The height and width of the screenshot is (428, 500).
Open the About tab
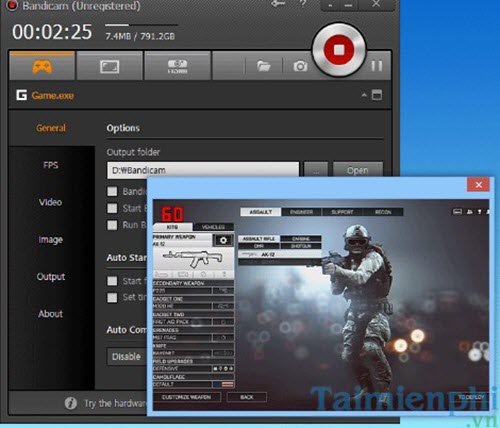50,314
